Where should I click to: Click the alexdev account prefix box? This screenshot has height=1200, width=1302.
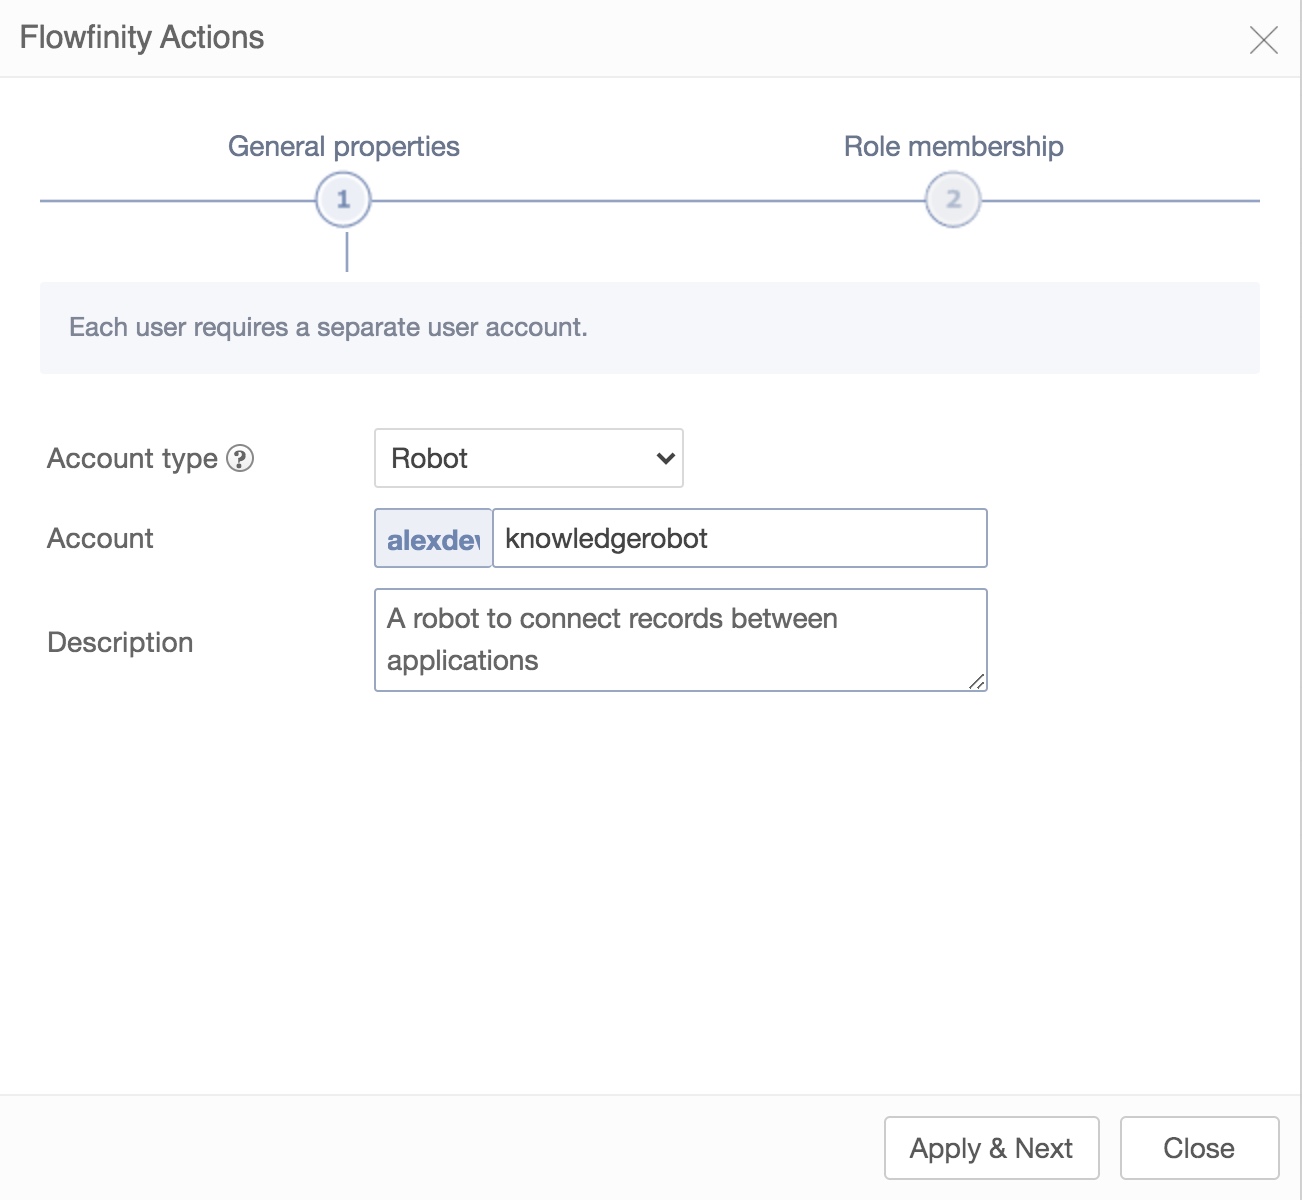coord(433,539)
